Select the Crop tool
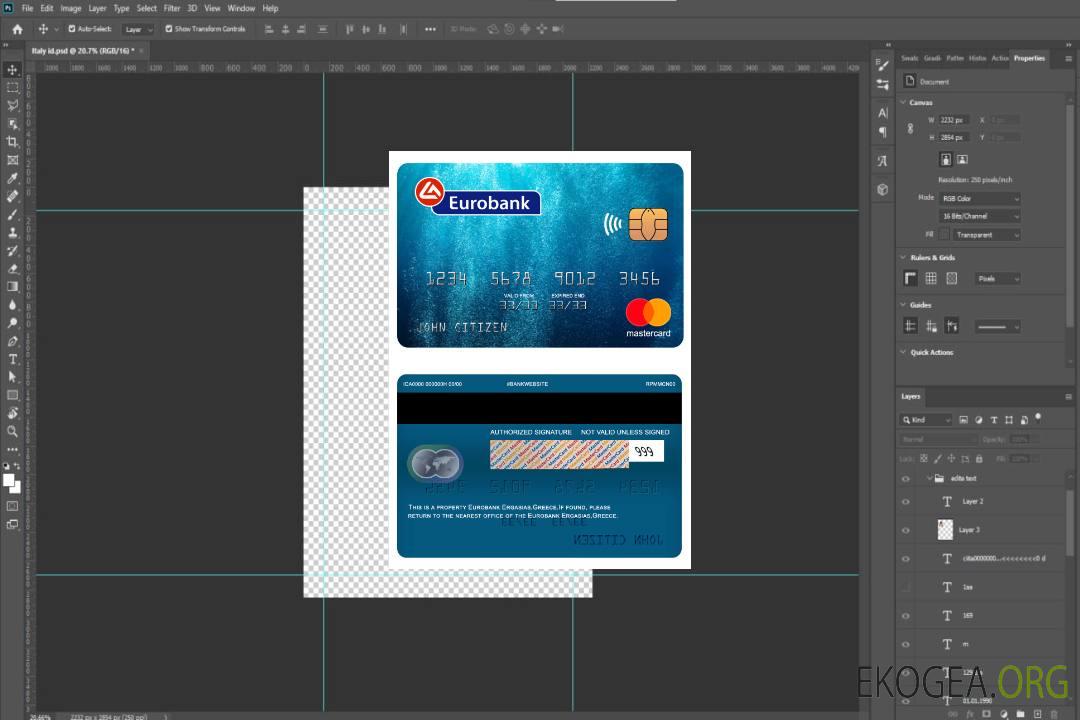Screen dimensions: 1080x720 [12, 142]
